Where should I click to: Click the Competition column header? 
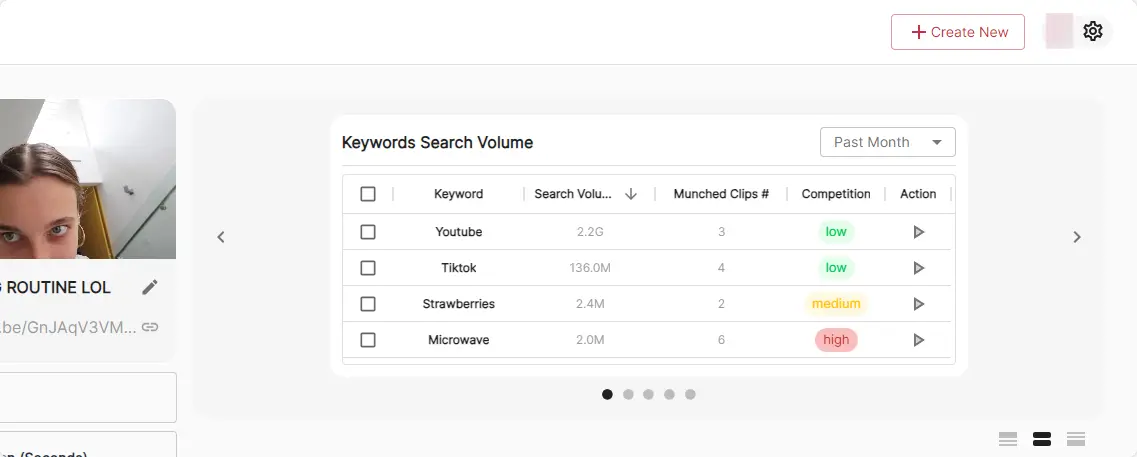(836, 194)
